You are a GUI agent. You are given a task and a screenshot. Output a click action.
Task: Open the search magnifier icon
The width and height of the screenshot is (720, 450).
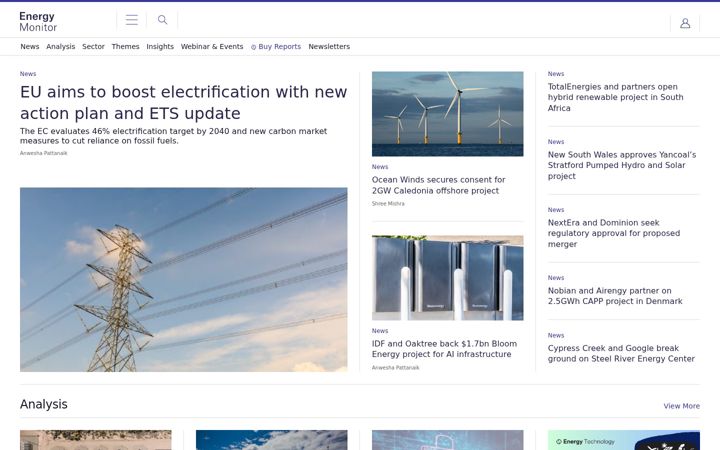click(163, 20)
